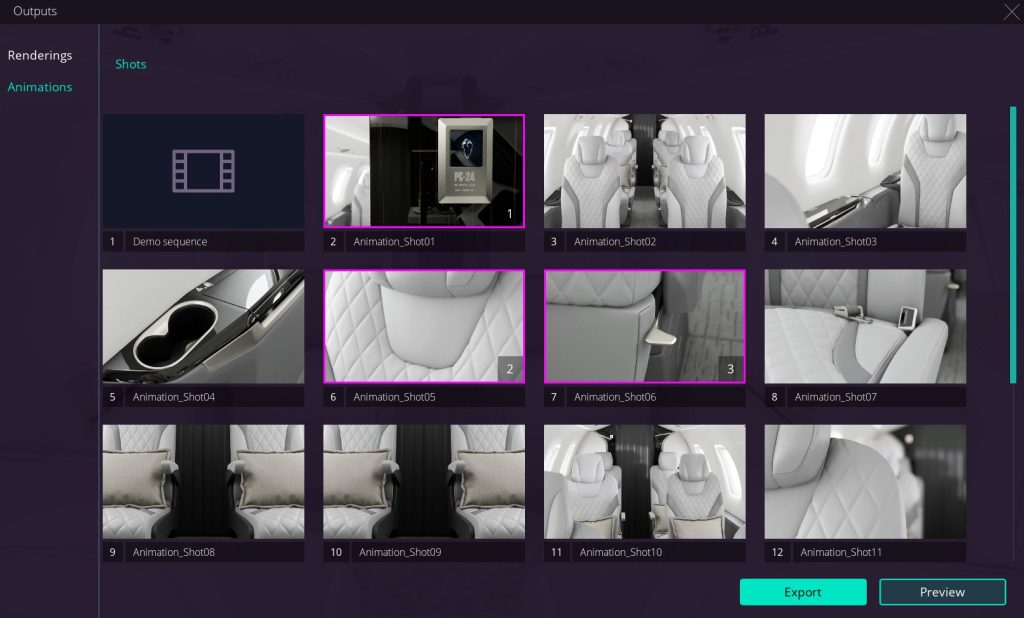Toggle selection of Animation_Shot06 thumbnail
The image size is (1024, 618).
point(645,327)
